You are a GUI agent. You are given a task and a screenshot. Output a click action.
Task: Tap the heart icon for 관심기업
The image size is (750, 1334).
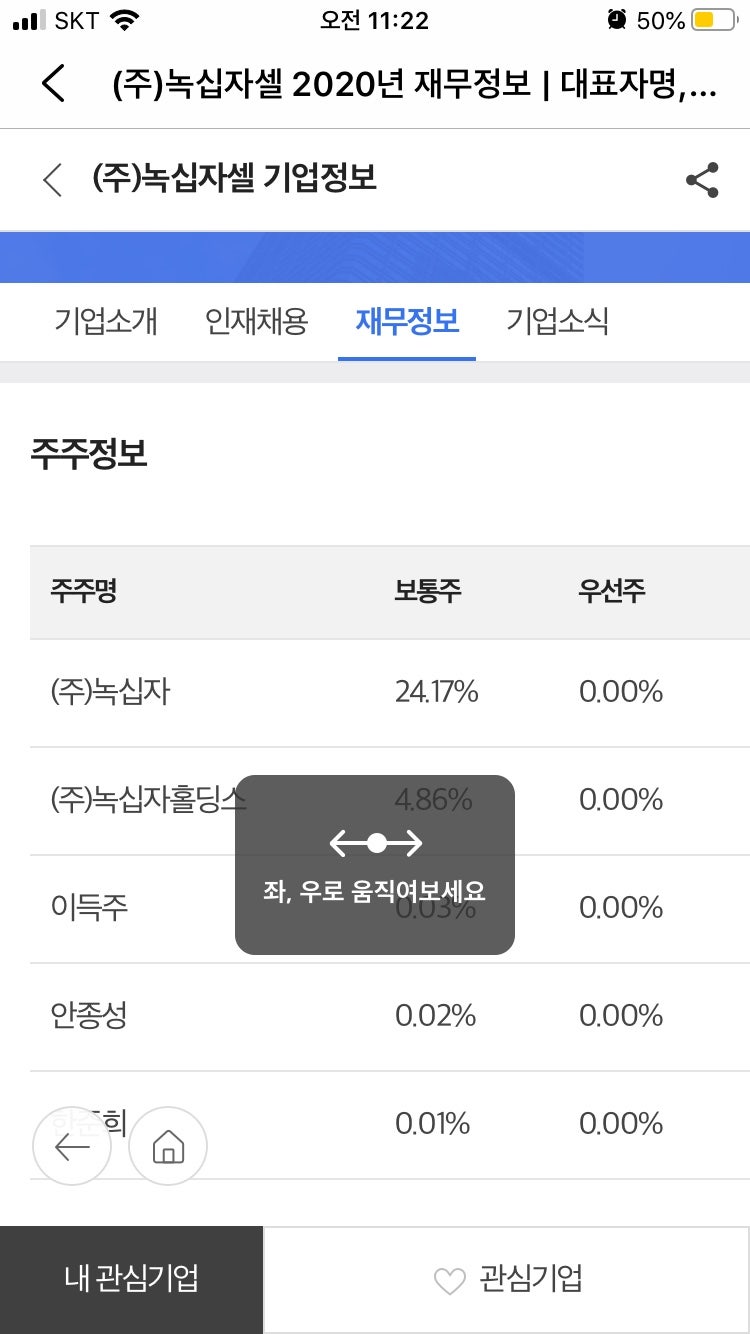[x=450, y=1280]
